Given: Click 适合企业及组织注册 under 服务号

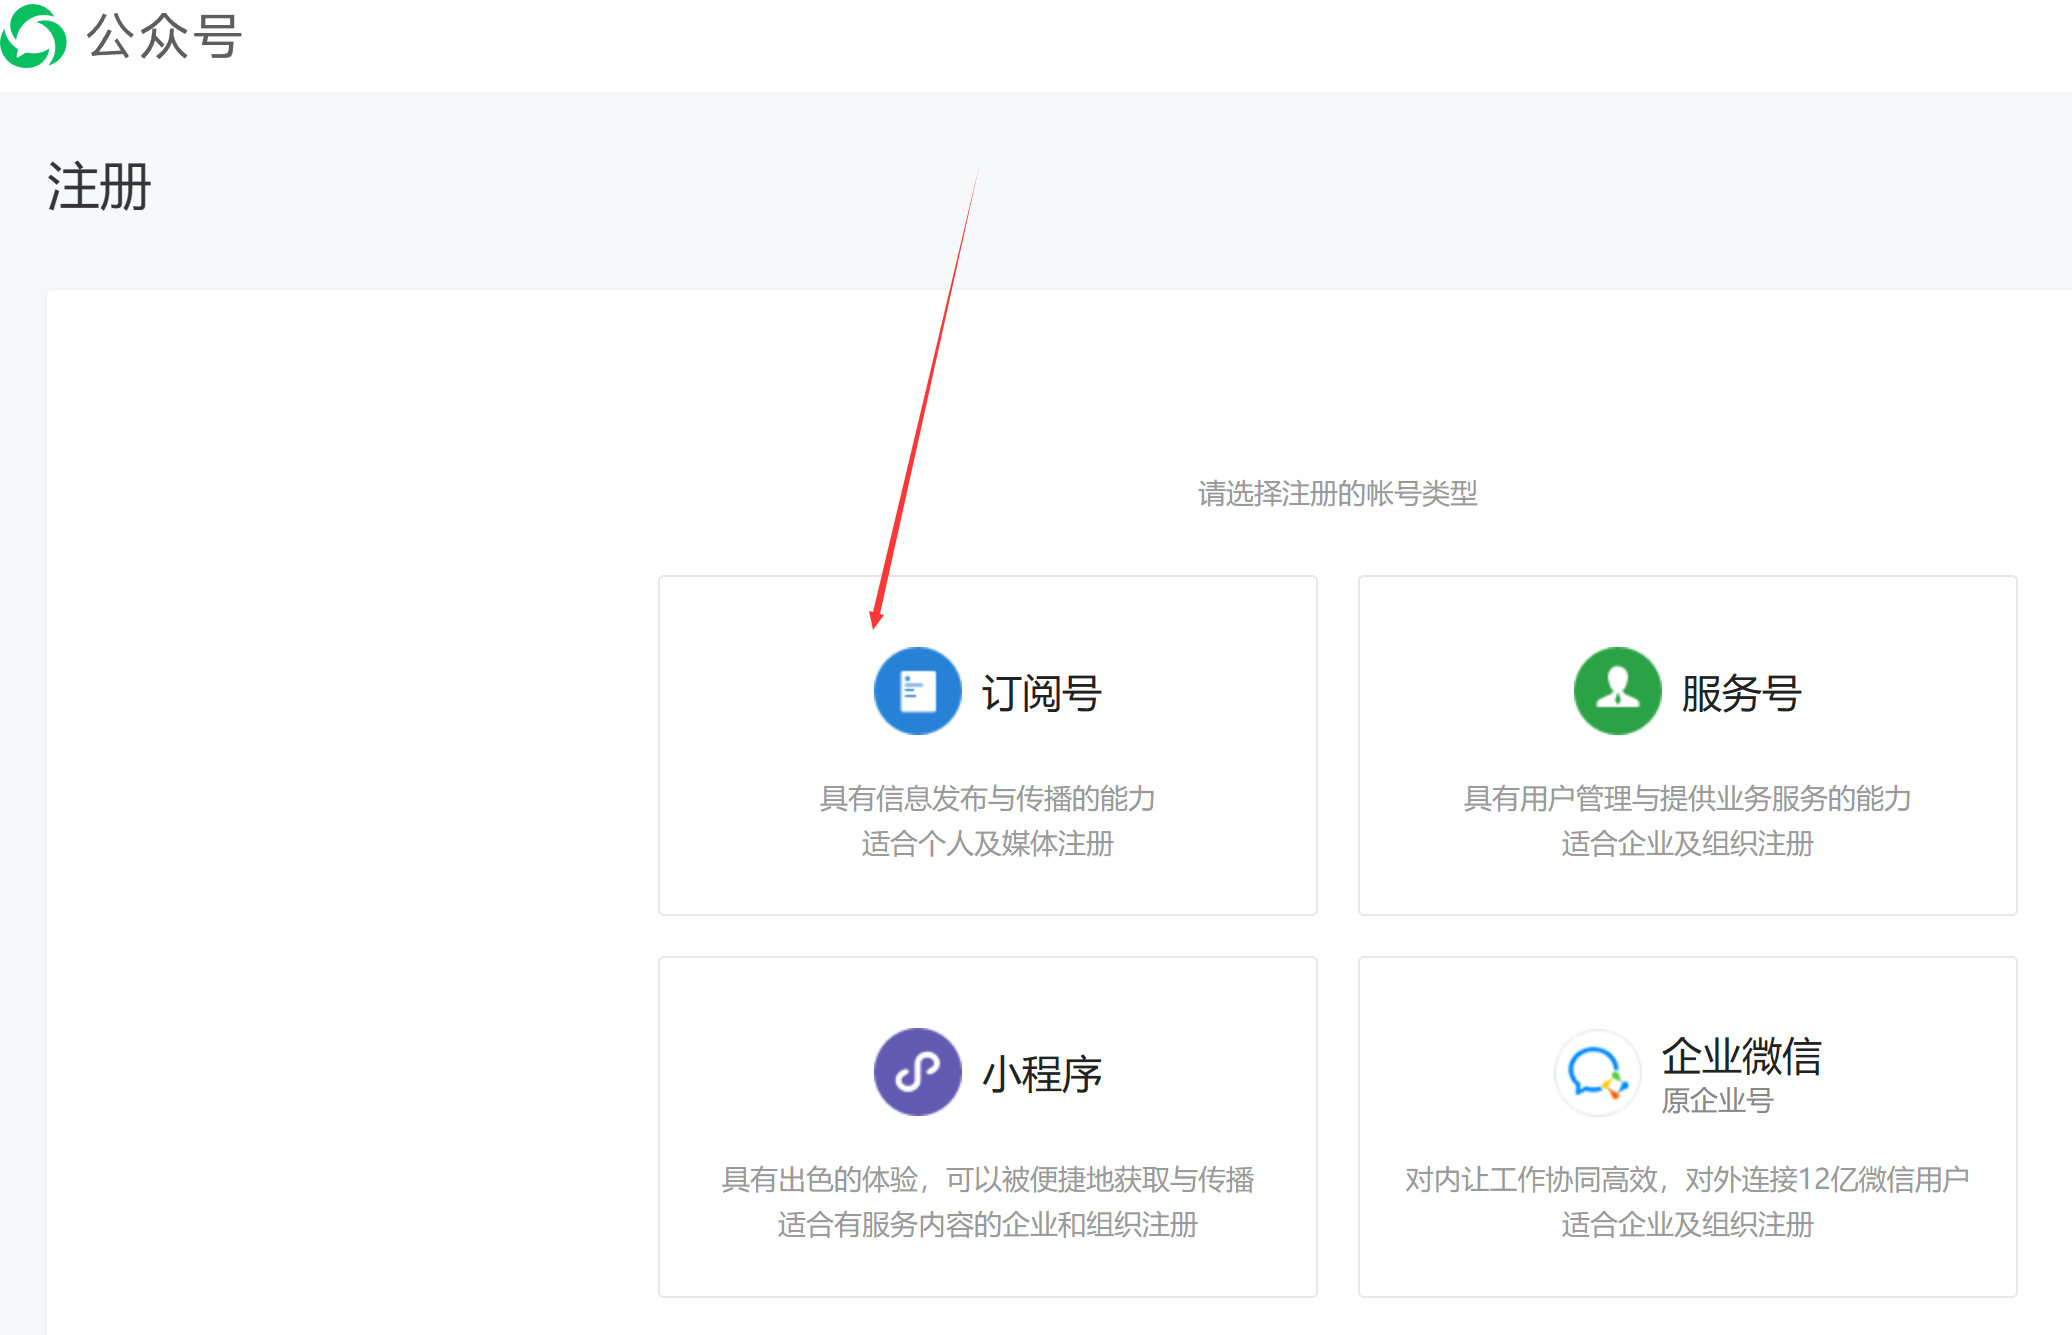Looking at the screenshot, I should click(x=1687, y=843).
